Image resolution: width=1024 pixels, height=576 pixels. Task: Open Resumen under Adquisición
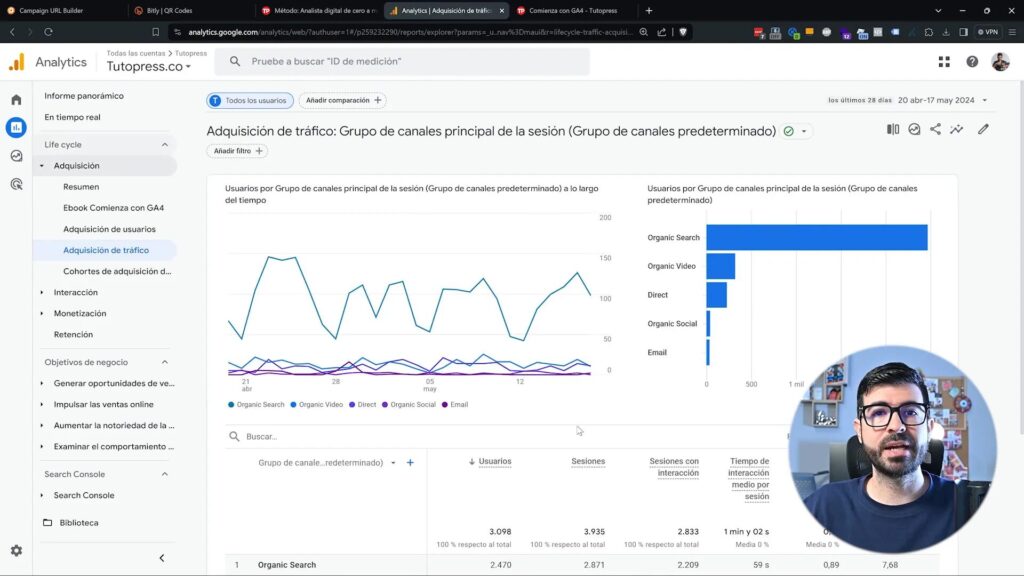81,187
